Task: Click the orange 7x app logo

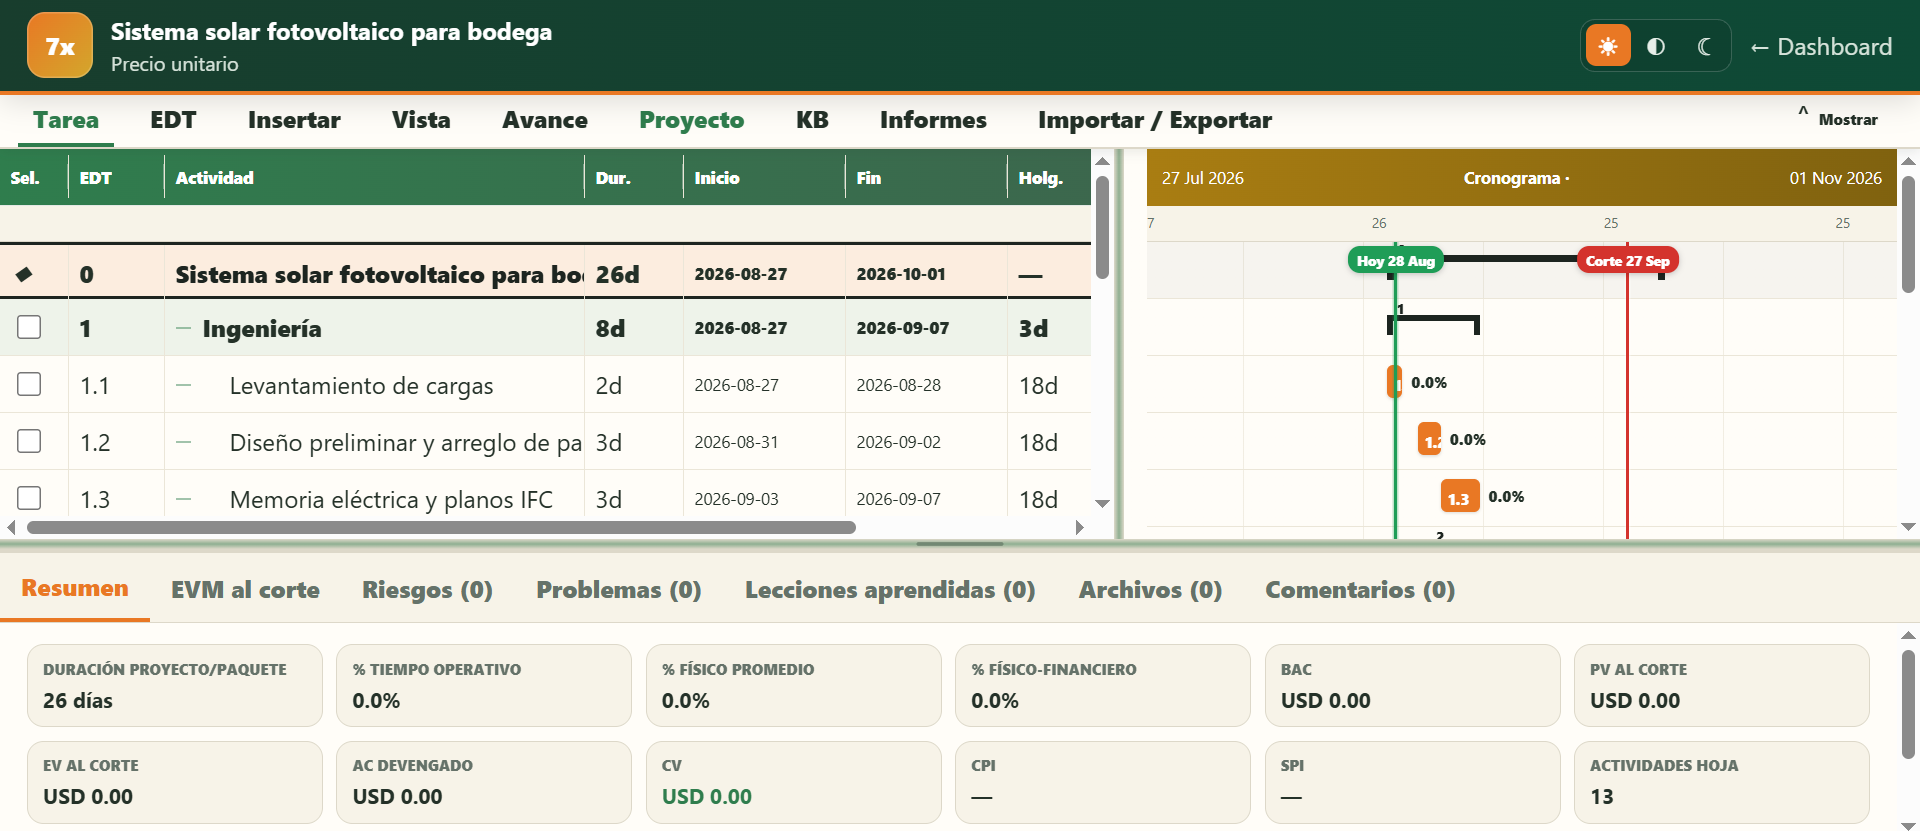Action: [x=60, y=45]
